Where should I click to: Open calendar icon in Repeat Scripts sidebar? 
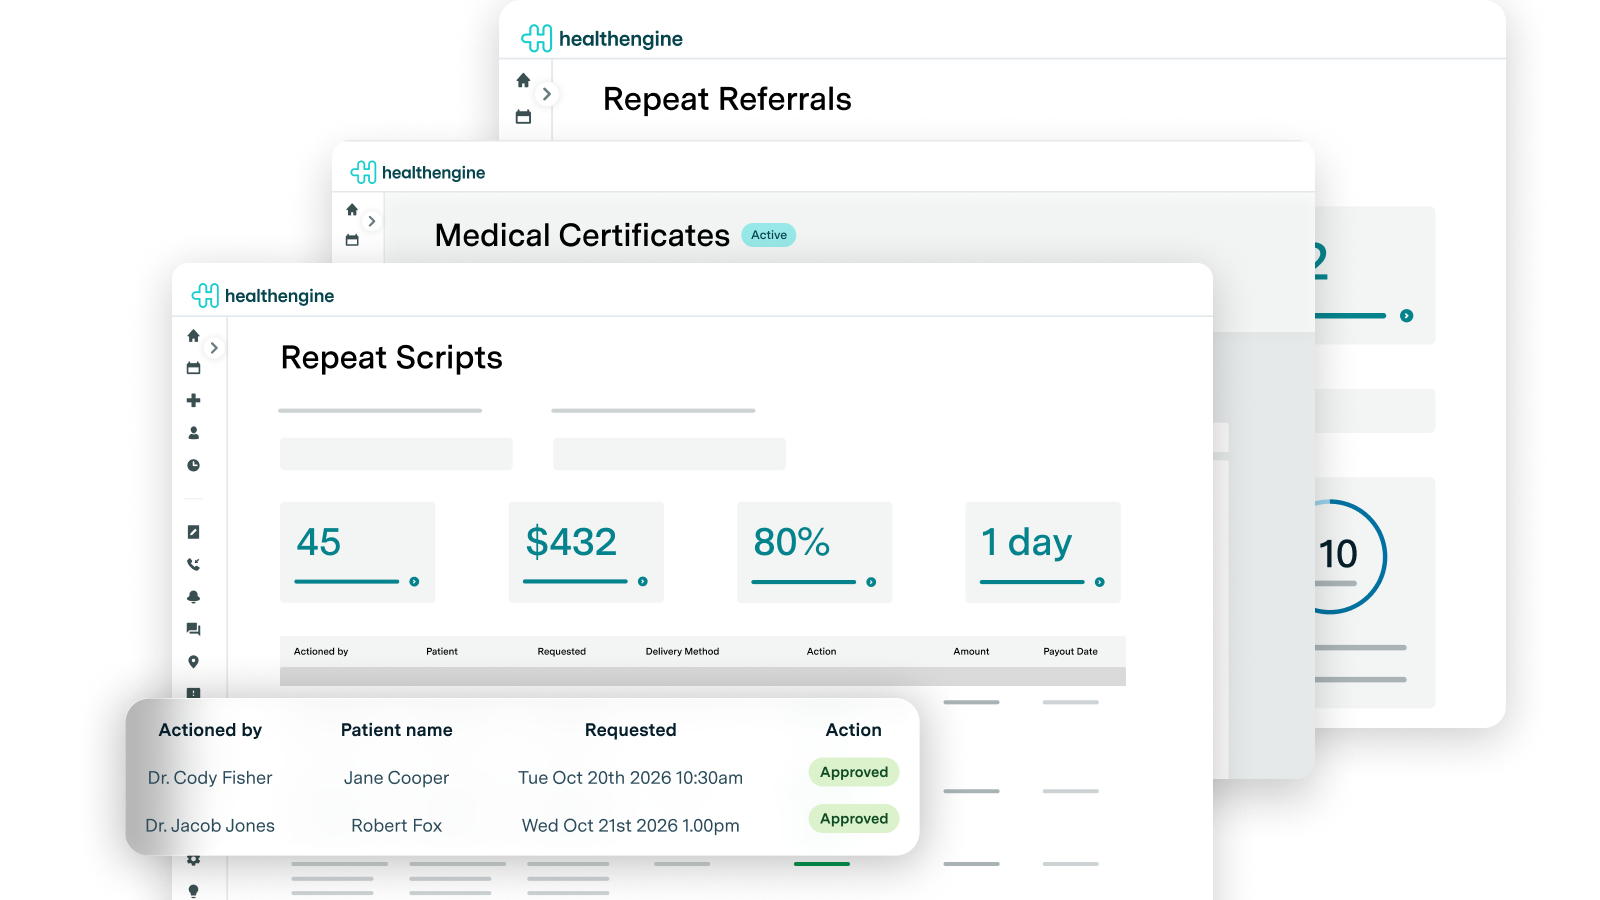[194, 368]
